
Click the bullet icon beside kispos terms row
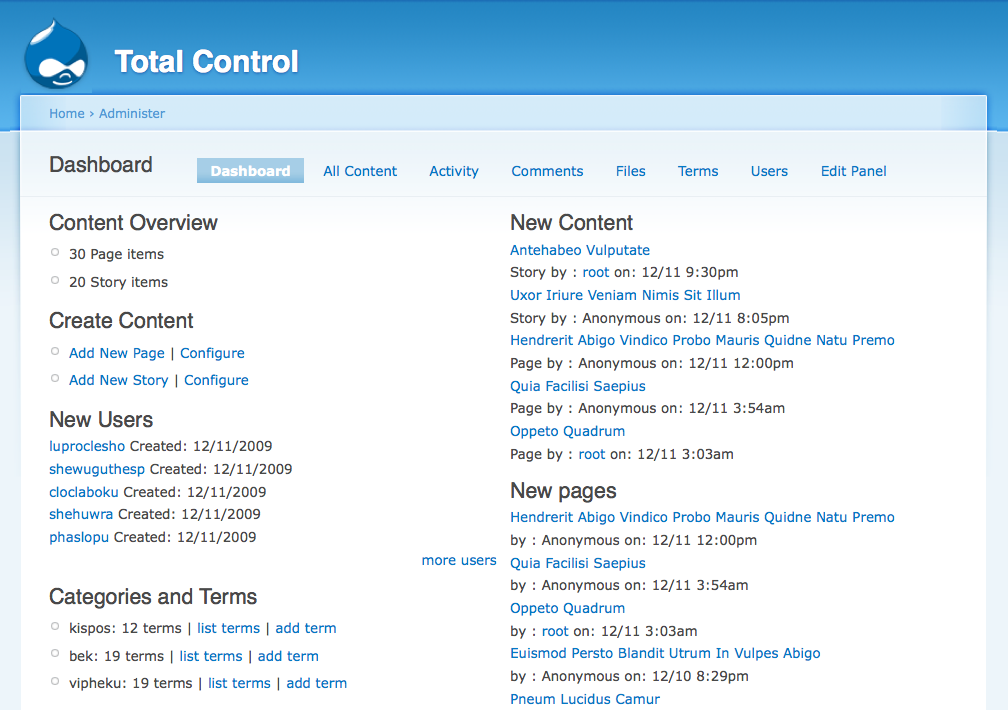(x=55, y=627)
